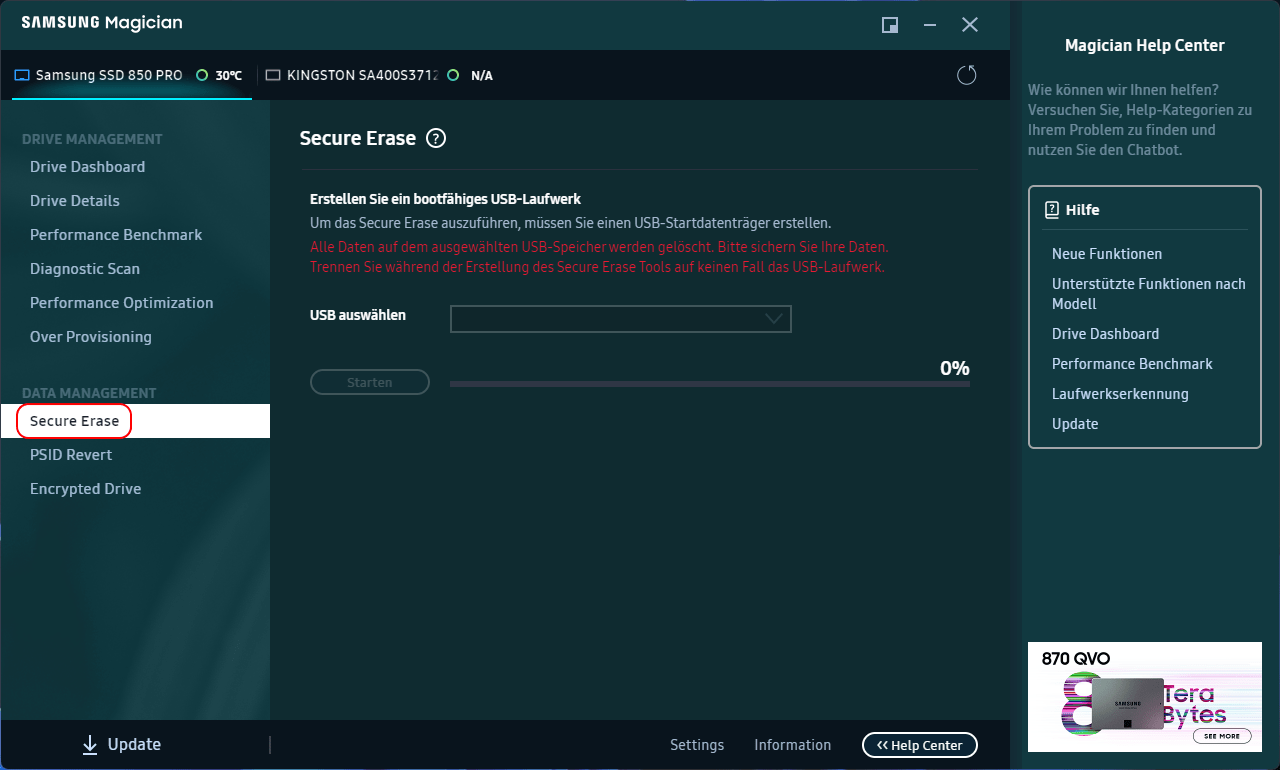Click the compact window mode icon
This screenshot has height=770, width=1280.
point(890,25)
